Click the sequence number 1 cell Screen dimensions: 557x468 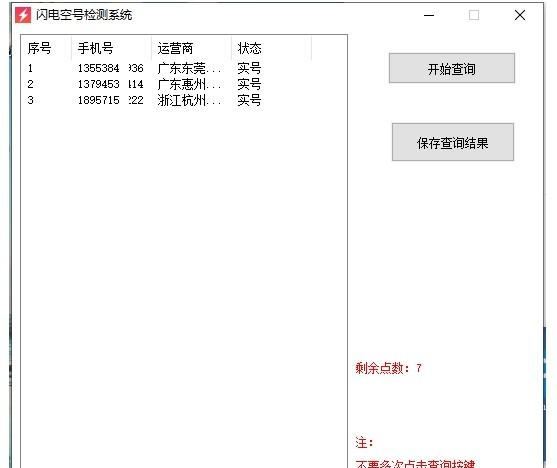pos(30,68)
